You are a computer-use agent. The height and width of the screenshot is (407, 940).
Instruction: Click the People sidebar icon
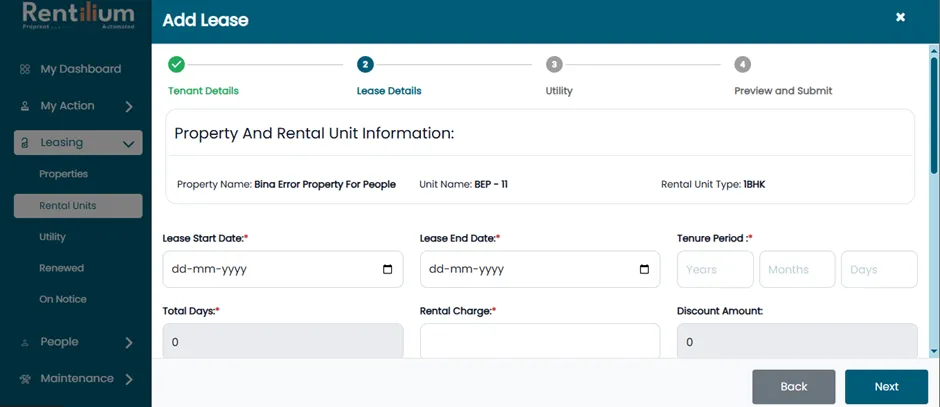[x=25, y=342]
